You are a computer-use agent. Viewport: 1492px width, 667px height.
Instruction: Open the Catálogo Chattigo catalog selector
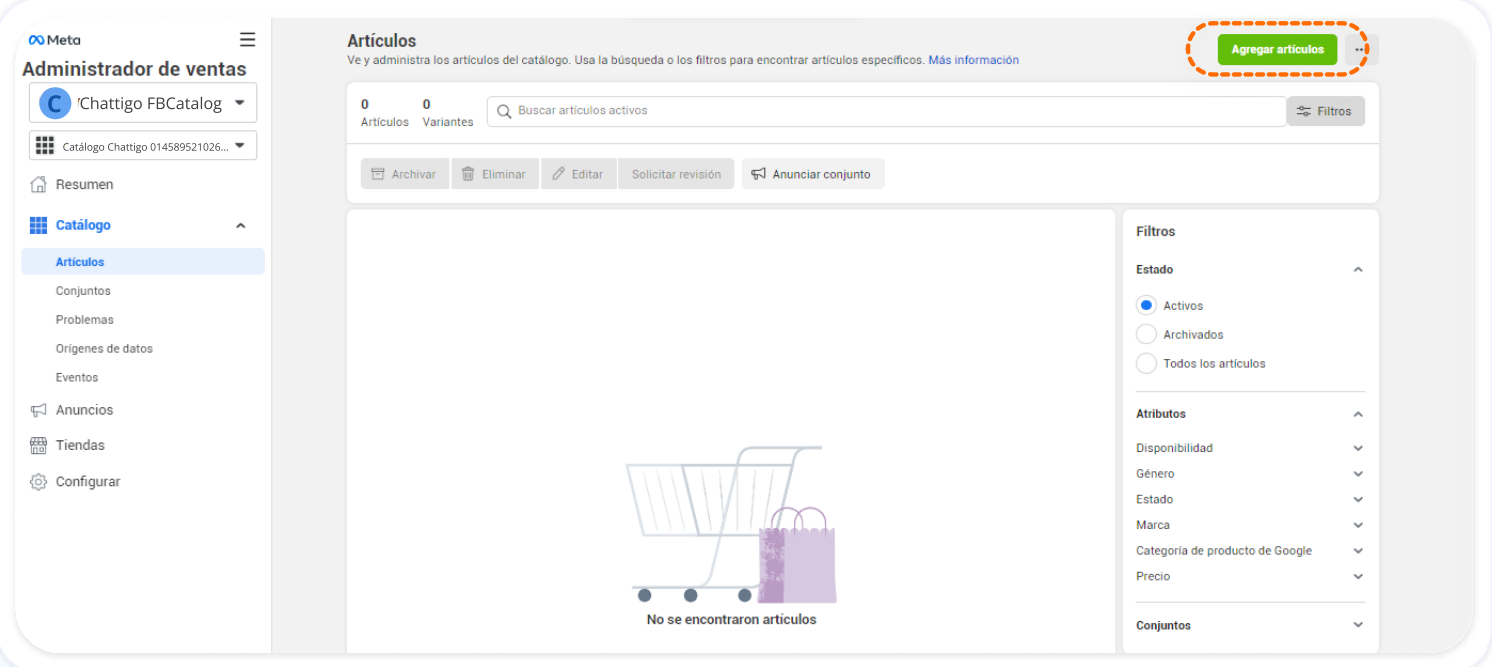coord(143,146)
